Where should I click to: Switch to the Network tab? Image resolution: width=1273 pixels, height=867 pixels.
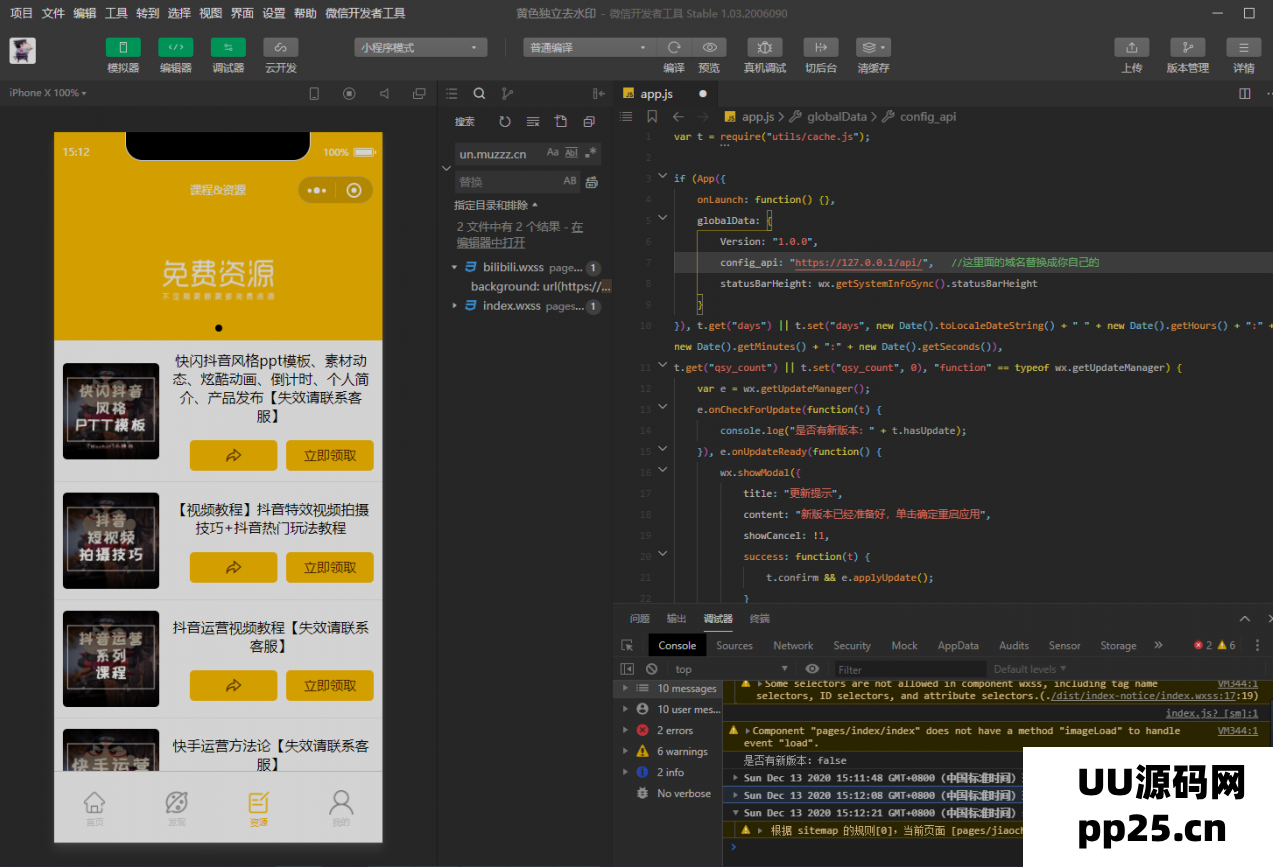[x=793, y=646]
